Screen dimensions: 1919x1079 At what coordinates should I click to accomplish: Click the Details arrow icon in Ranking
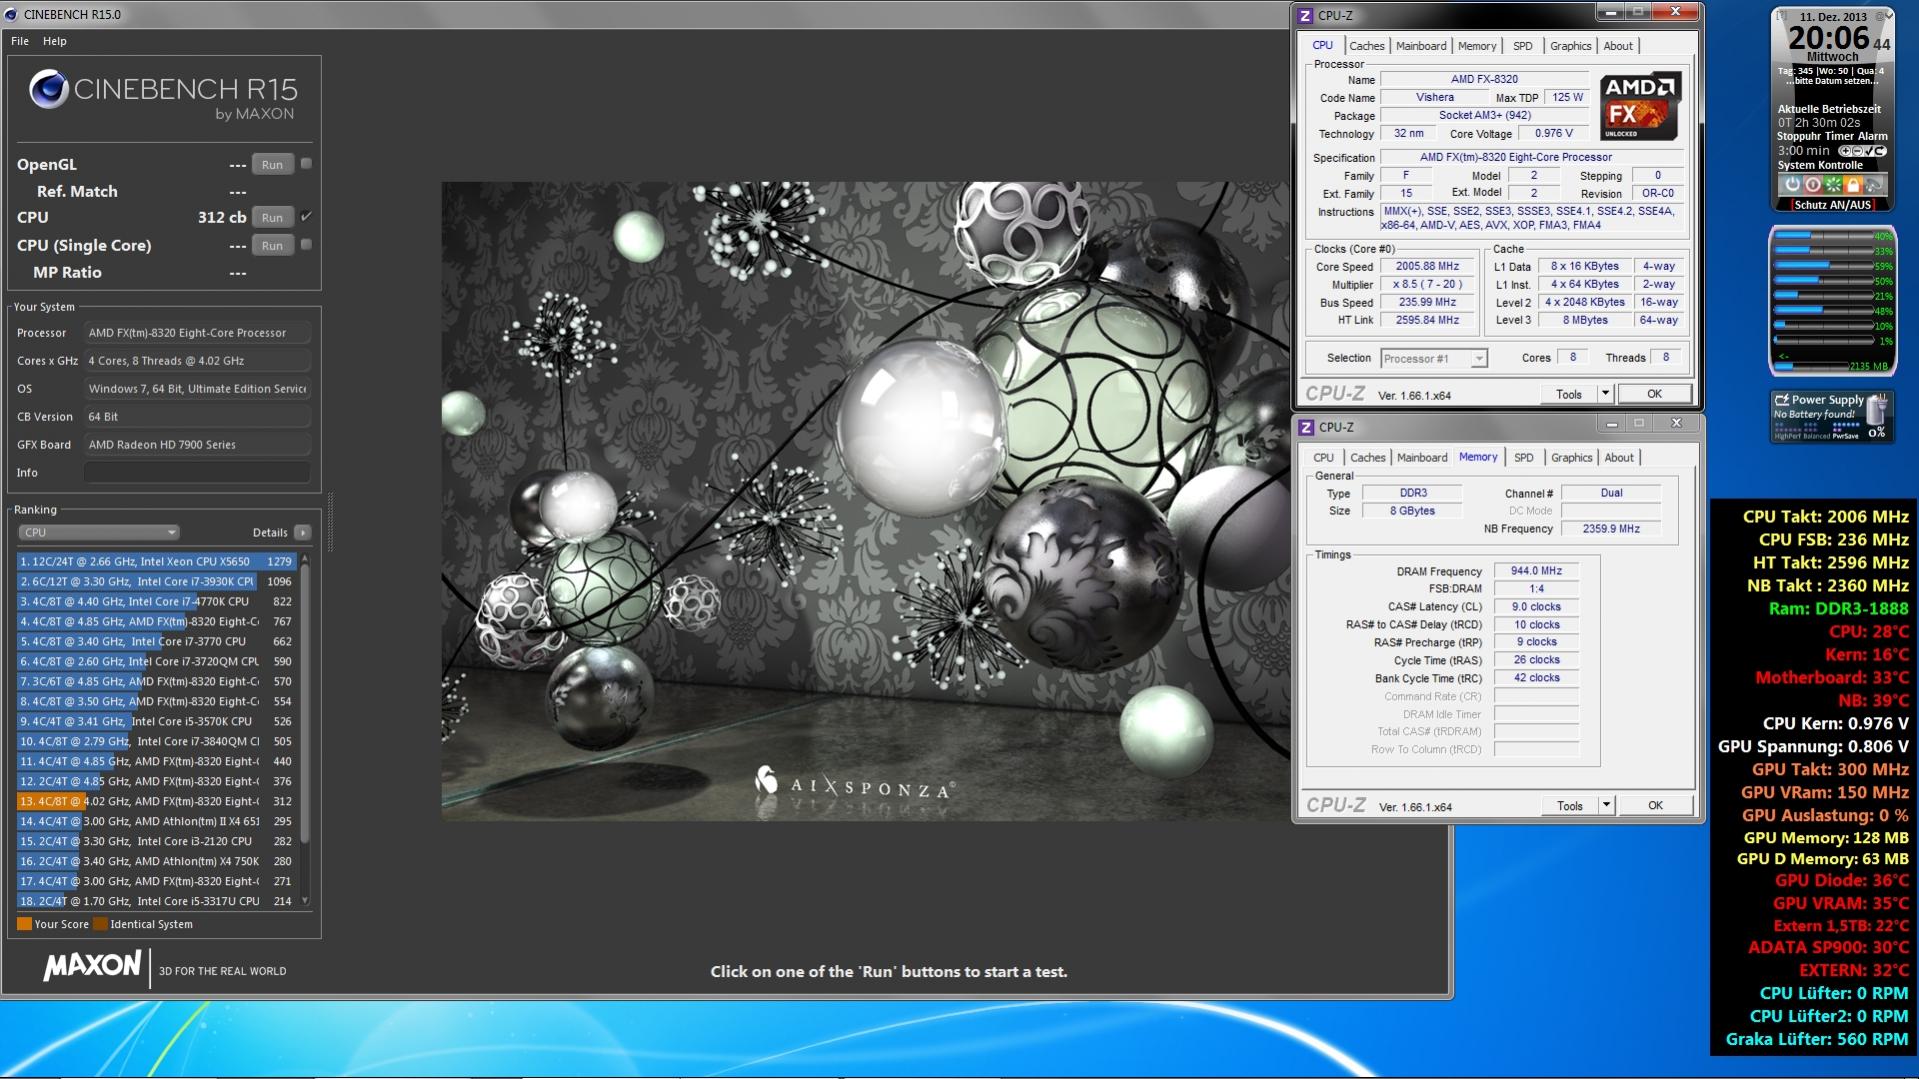(303, 533)
